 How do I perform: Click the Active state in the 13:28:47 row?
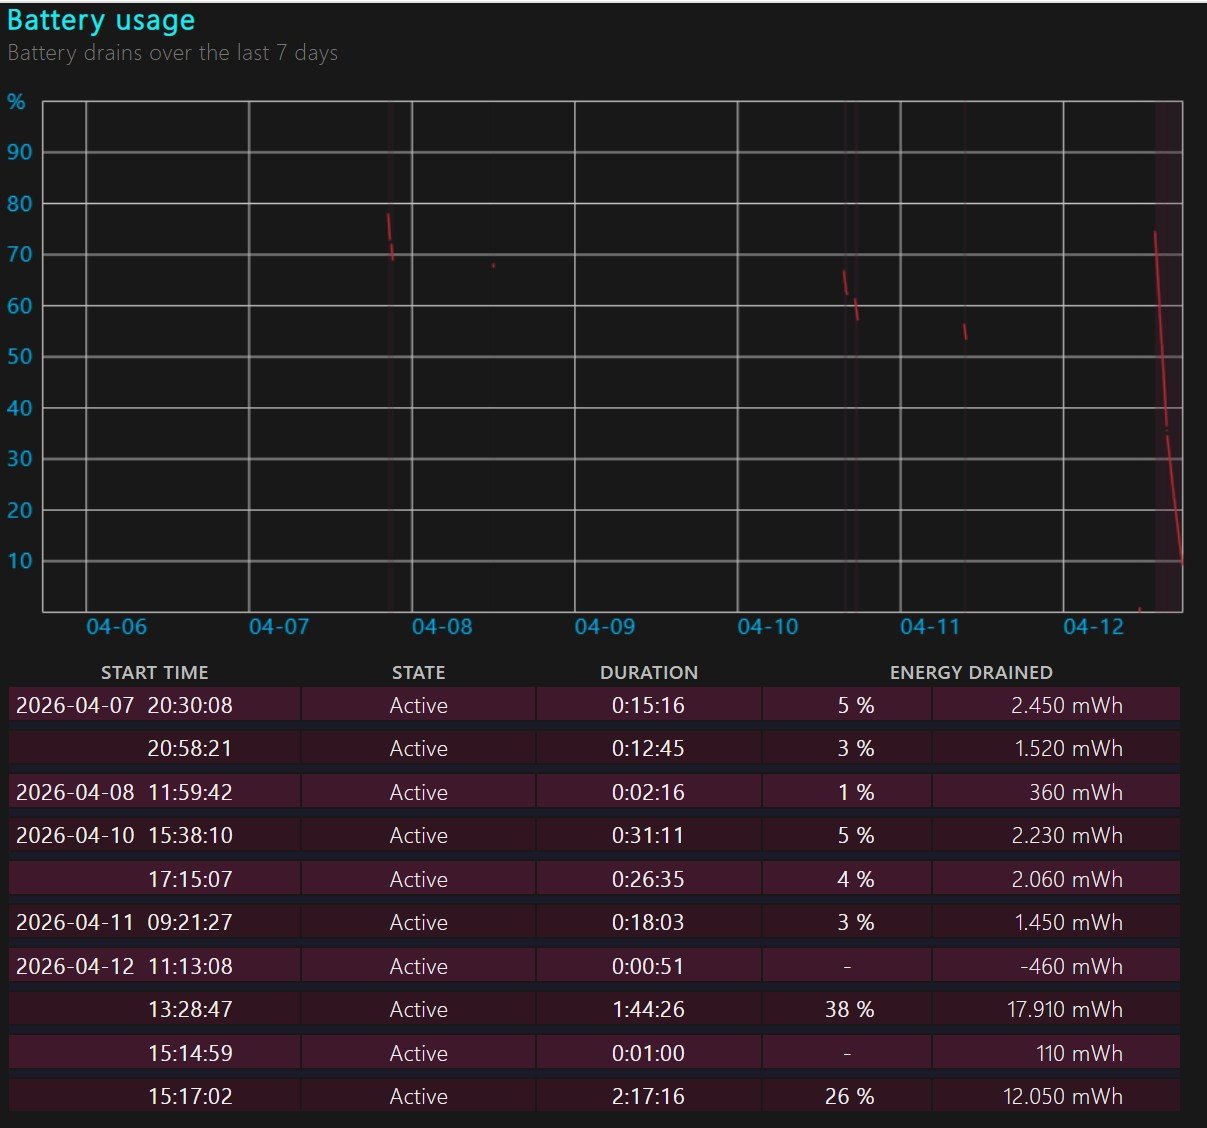[419, 1009]
